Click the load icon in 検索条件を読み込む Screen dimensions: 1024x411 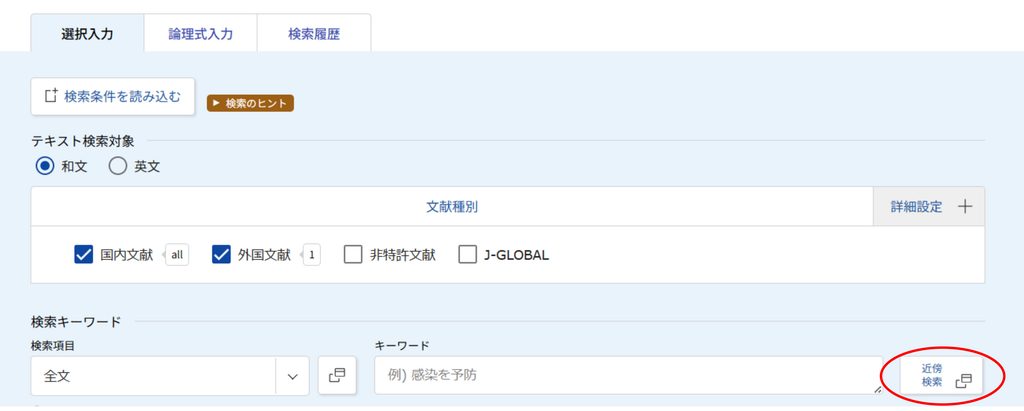[x=51, y=96]
